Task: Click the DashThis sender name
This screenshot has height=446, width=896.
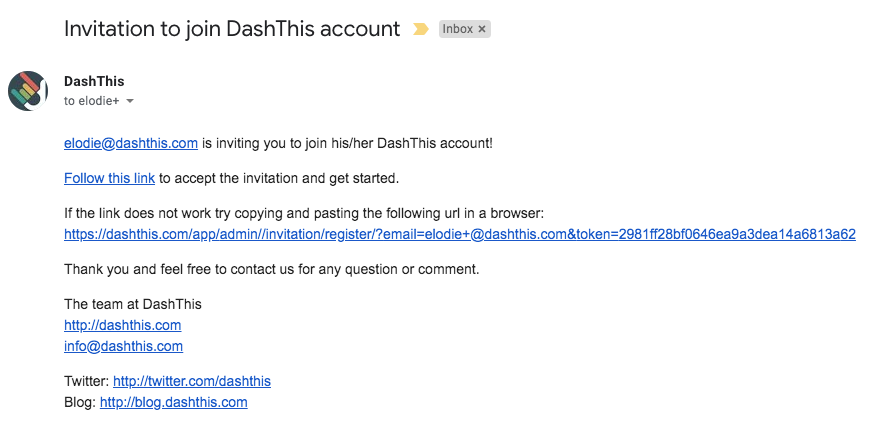Action: tap(94, 81)
